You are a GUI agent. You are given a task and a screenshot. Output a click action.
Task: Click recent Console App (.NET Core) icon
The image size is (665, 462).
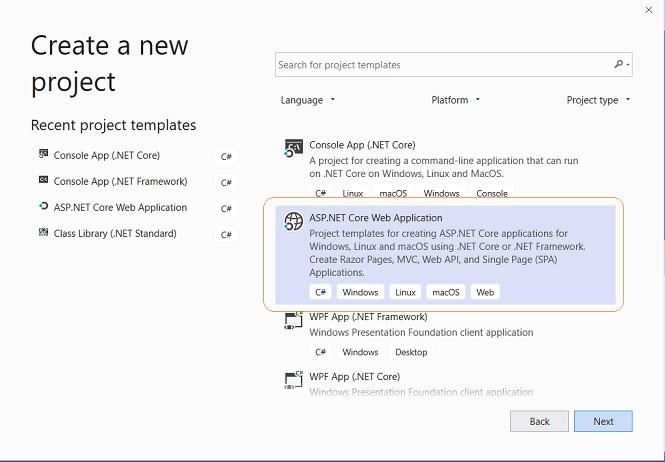pos(43,154)
